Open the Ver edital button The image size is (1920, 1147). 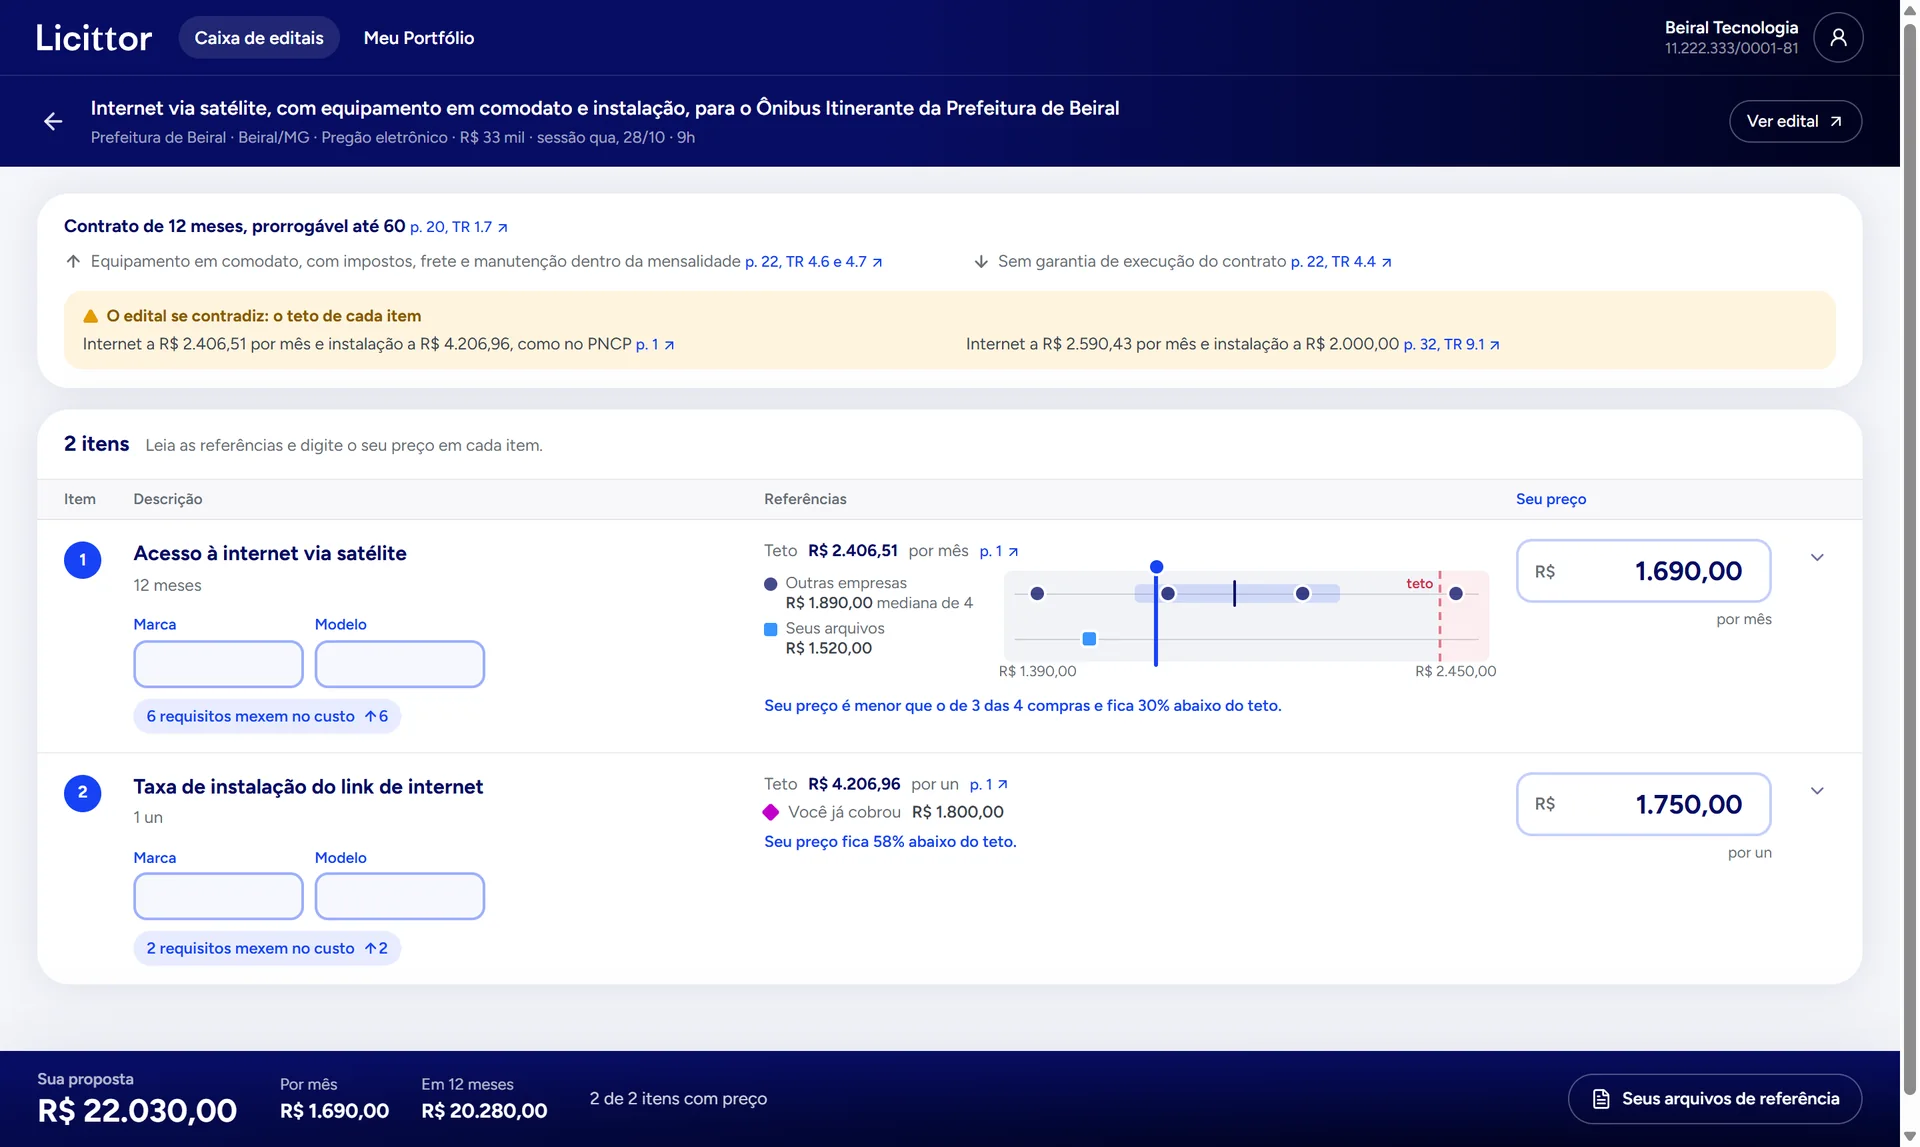1795,121
